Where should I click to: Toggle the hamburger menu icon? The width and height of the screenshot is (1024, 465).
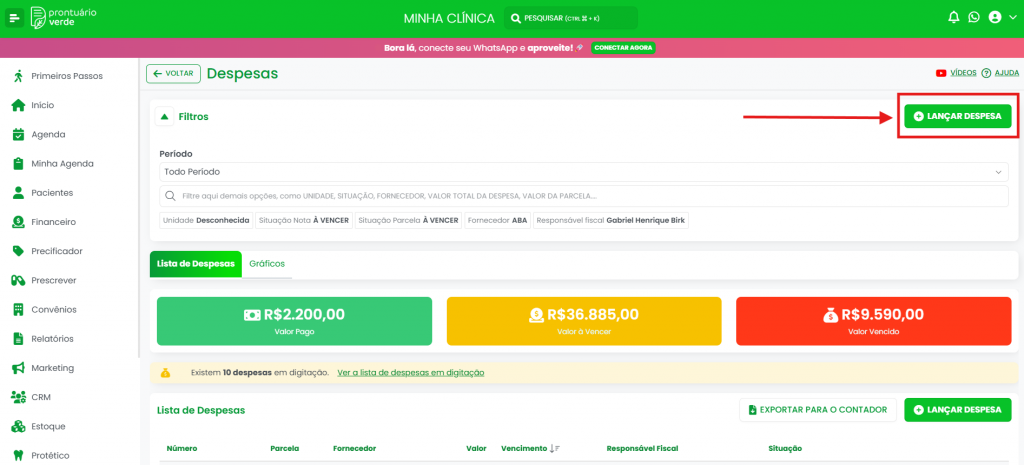point(15,18)
